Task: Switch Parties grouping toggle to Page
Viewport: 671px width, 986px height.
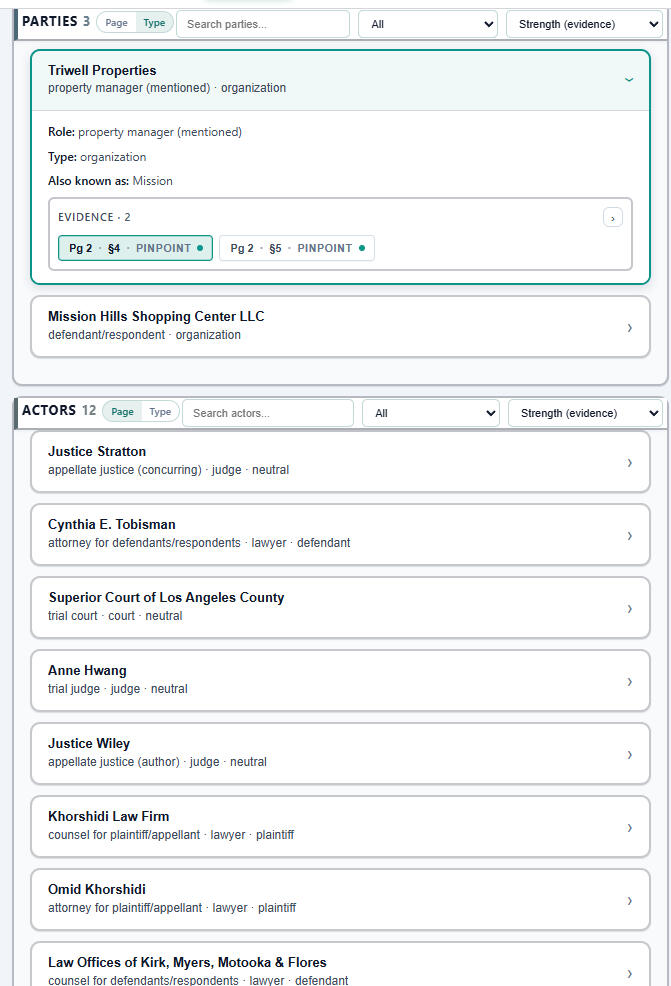Action: pos(117,23)
